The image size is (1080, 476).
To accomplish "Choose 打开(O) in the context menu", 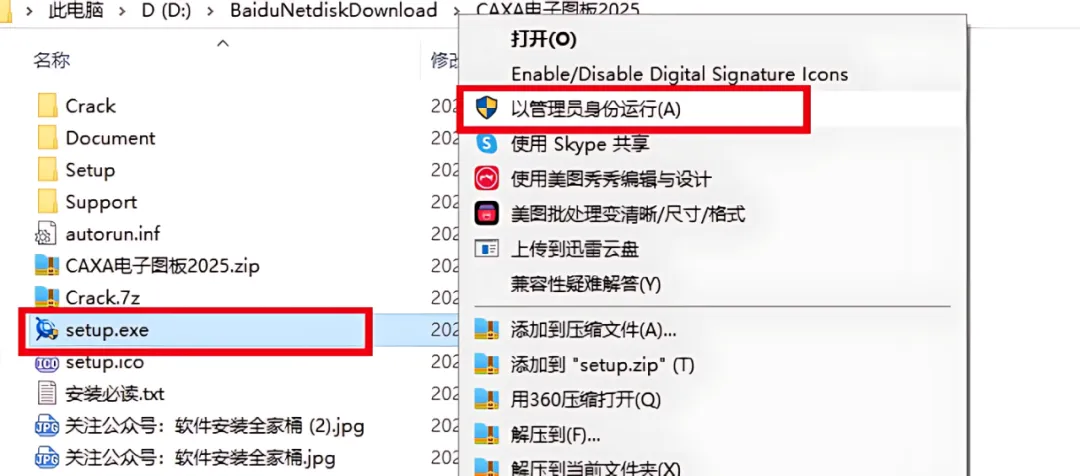I will [543, 39].
